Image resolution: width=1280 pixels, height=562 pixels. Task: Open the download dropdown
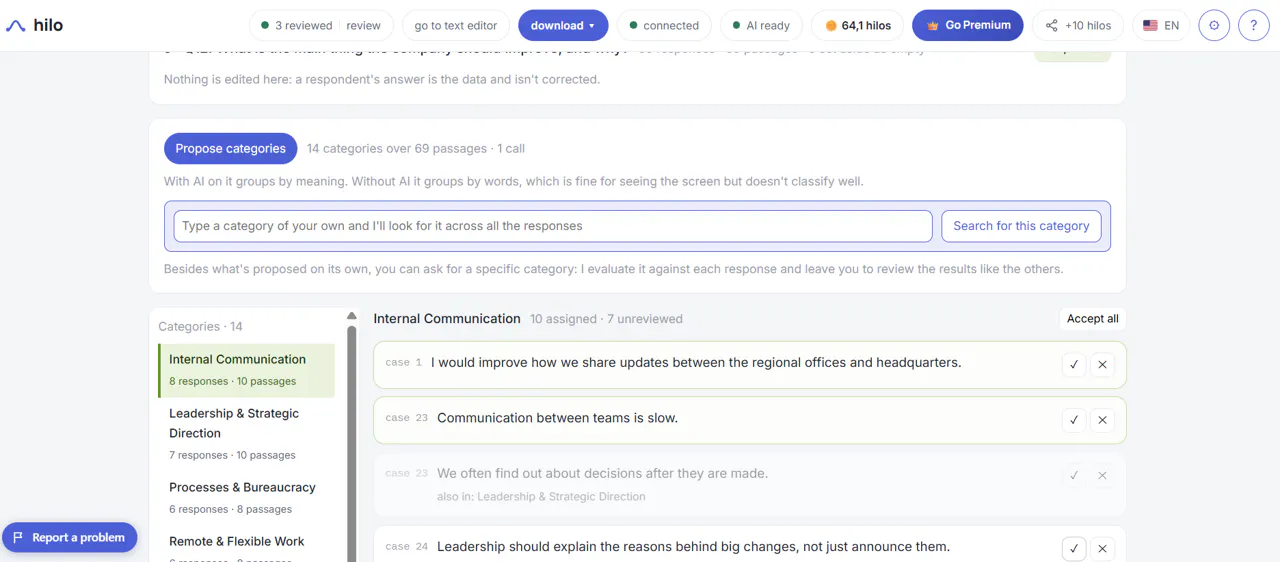point(563,26)
